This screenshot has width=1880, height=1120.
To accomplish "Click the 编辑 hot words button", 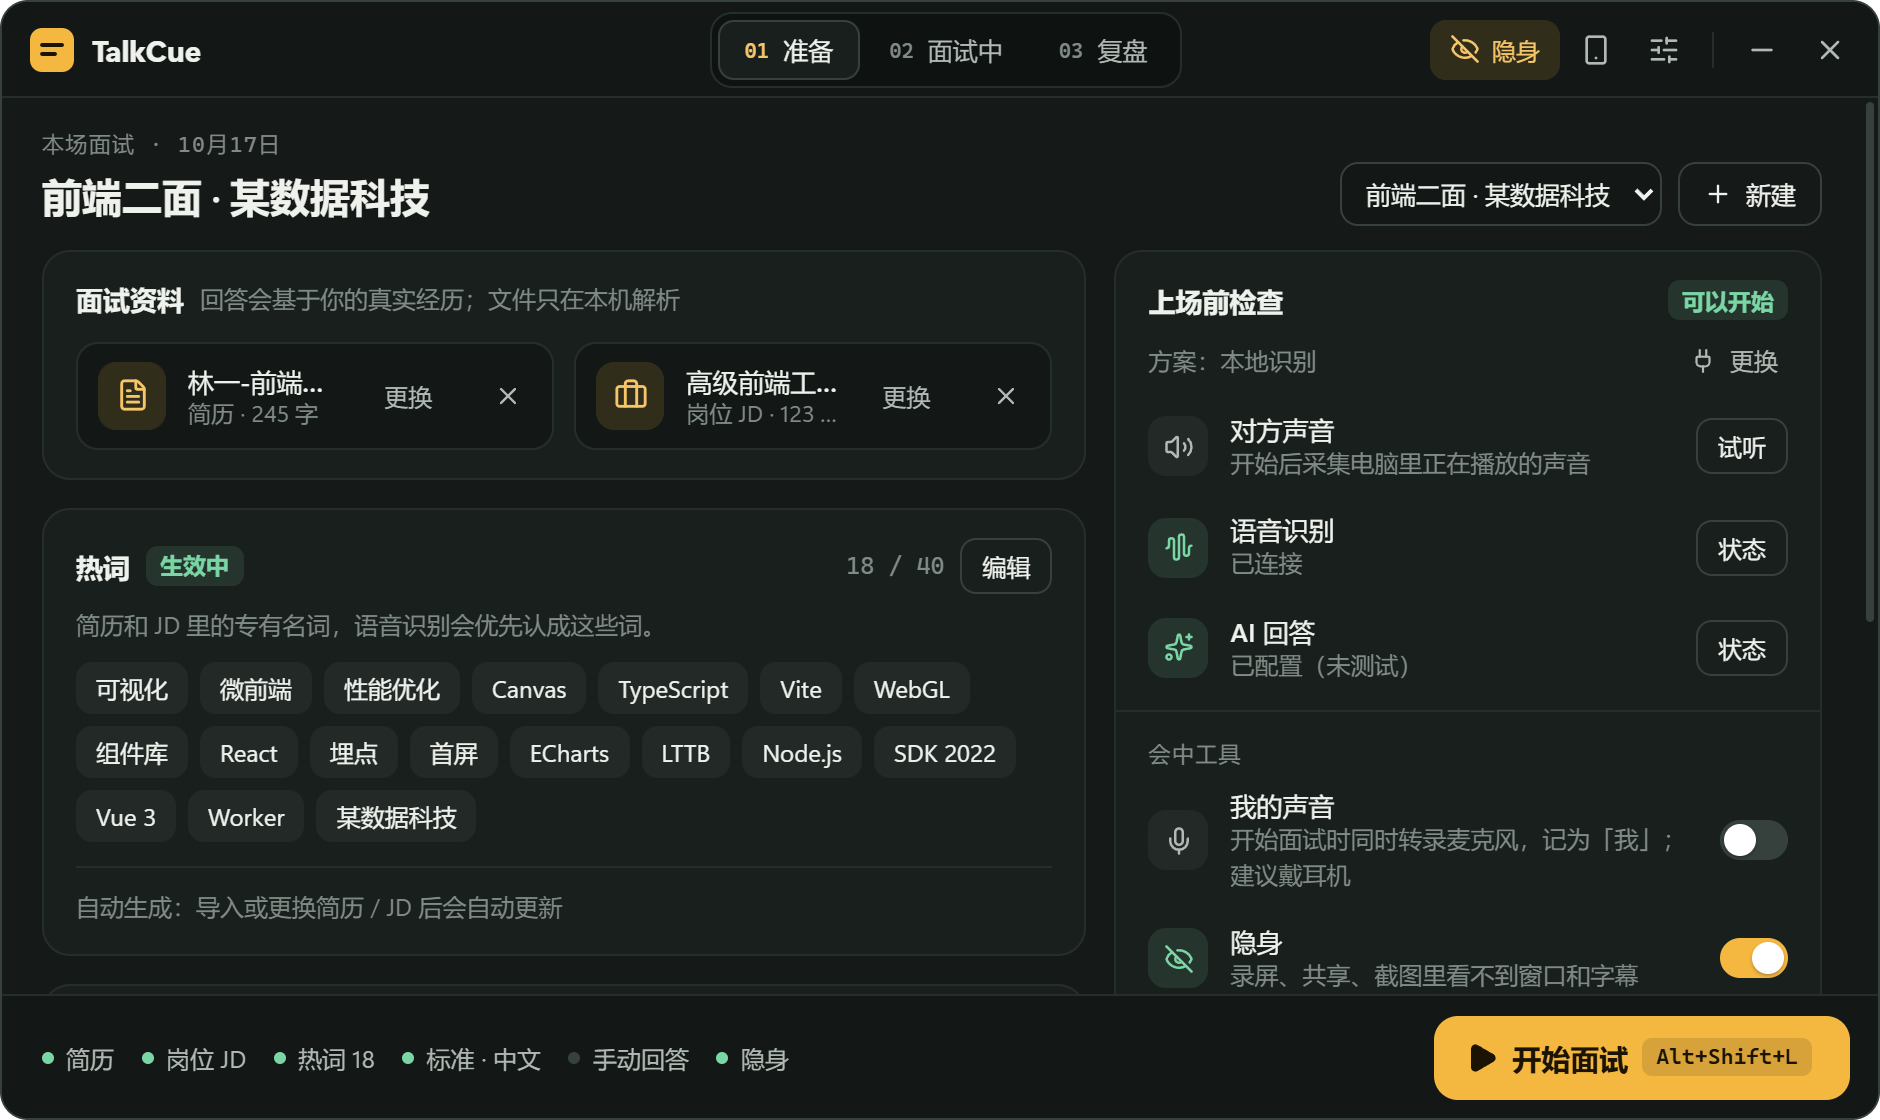I will 1005,566.
